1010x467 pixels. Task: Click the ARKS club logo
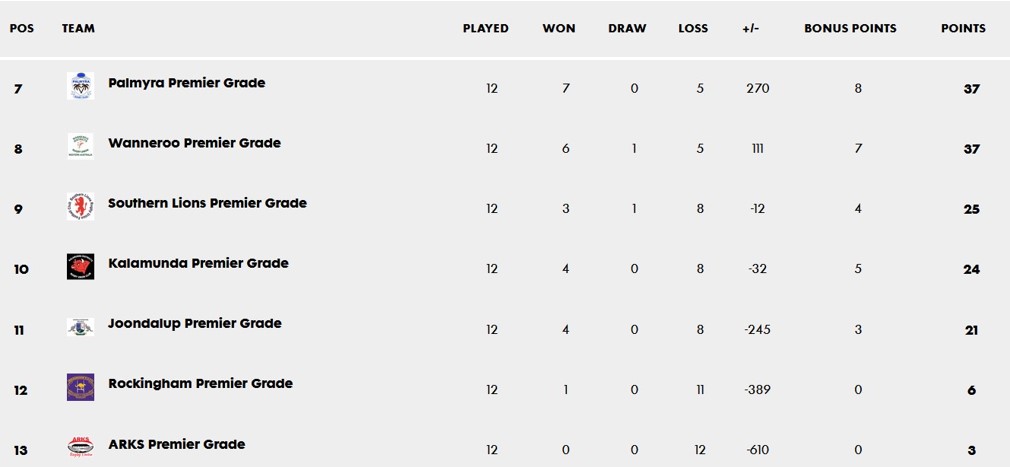(81, 447)
